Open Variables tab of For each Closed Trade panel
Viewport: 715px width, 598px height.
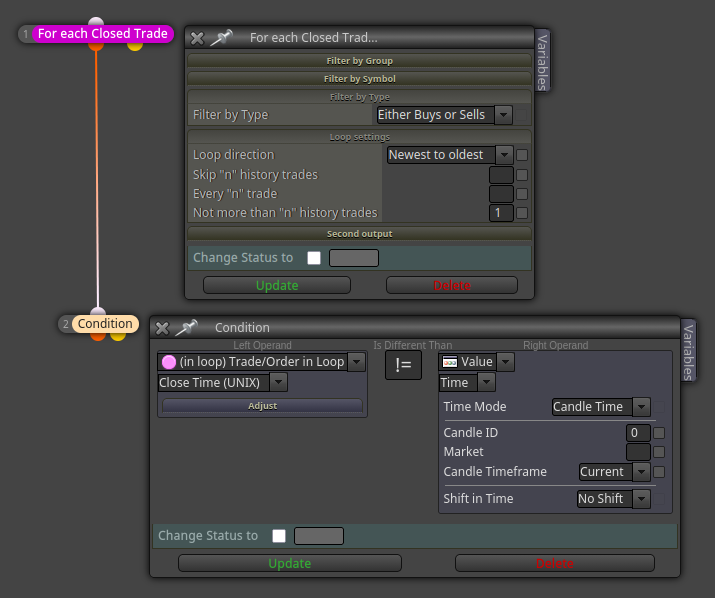(x=542, y=61)
